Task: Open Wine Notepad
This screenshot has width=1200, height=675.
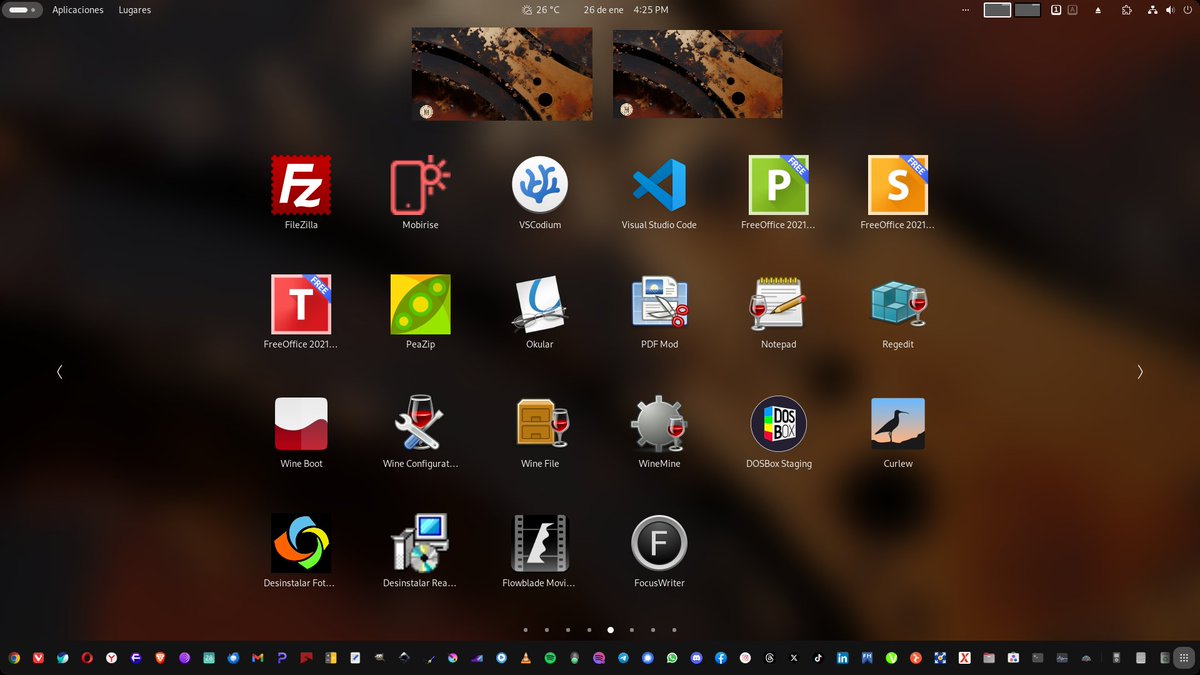Action: pos(778,313)
